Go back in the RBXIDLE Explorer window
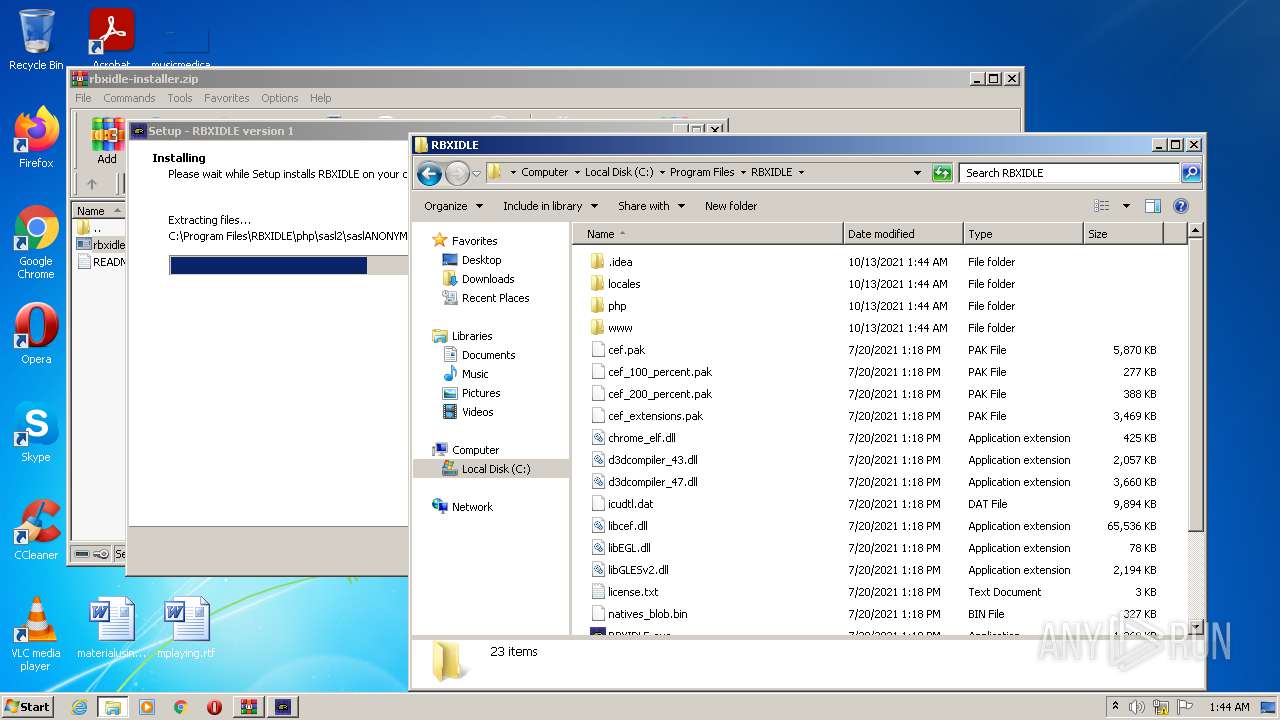This screenshot has height=720, width=1280. [x=430, y=173]
